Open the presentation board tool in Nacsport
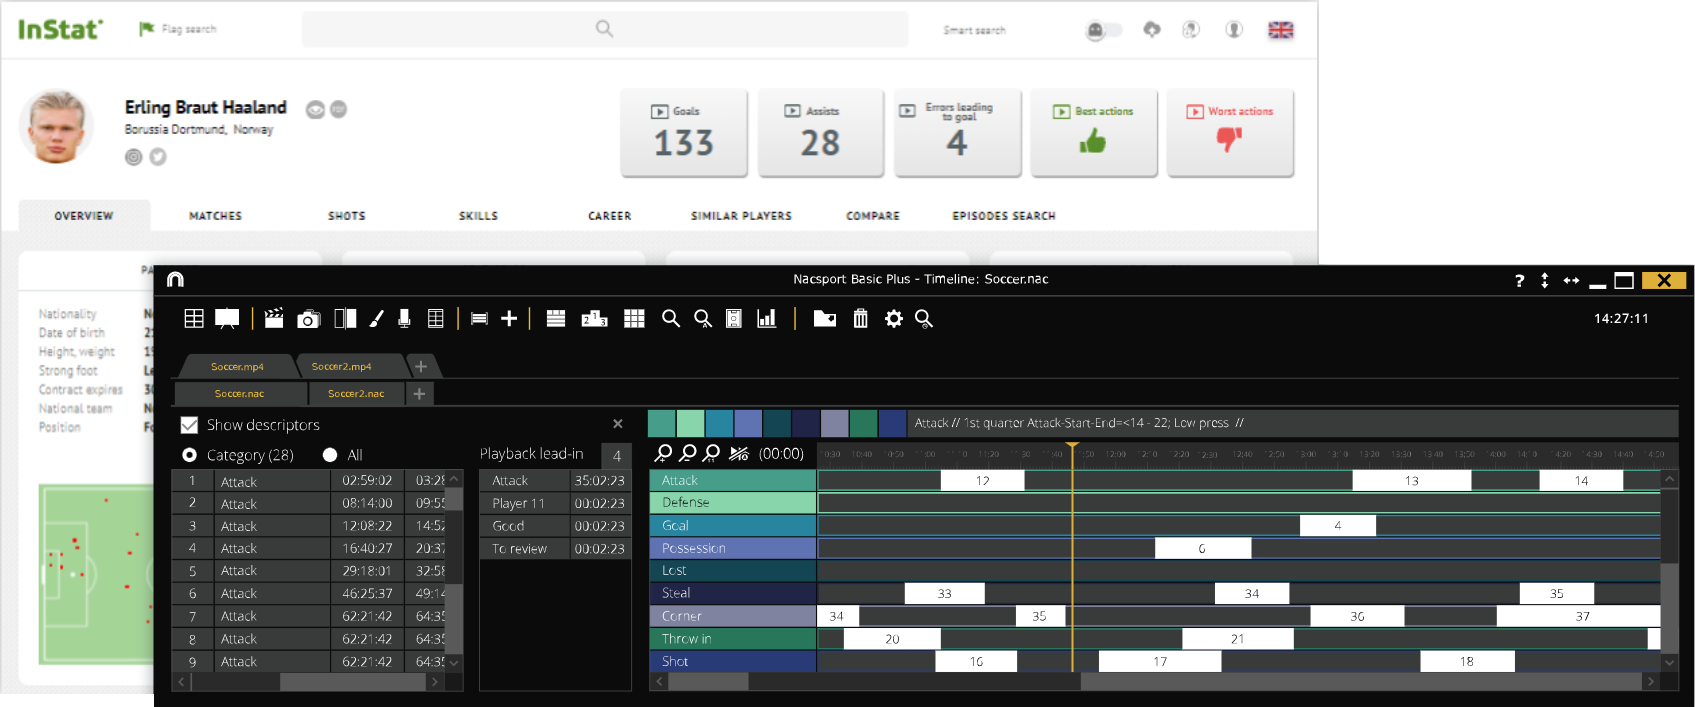 (227, 318)
